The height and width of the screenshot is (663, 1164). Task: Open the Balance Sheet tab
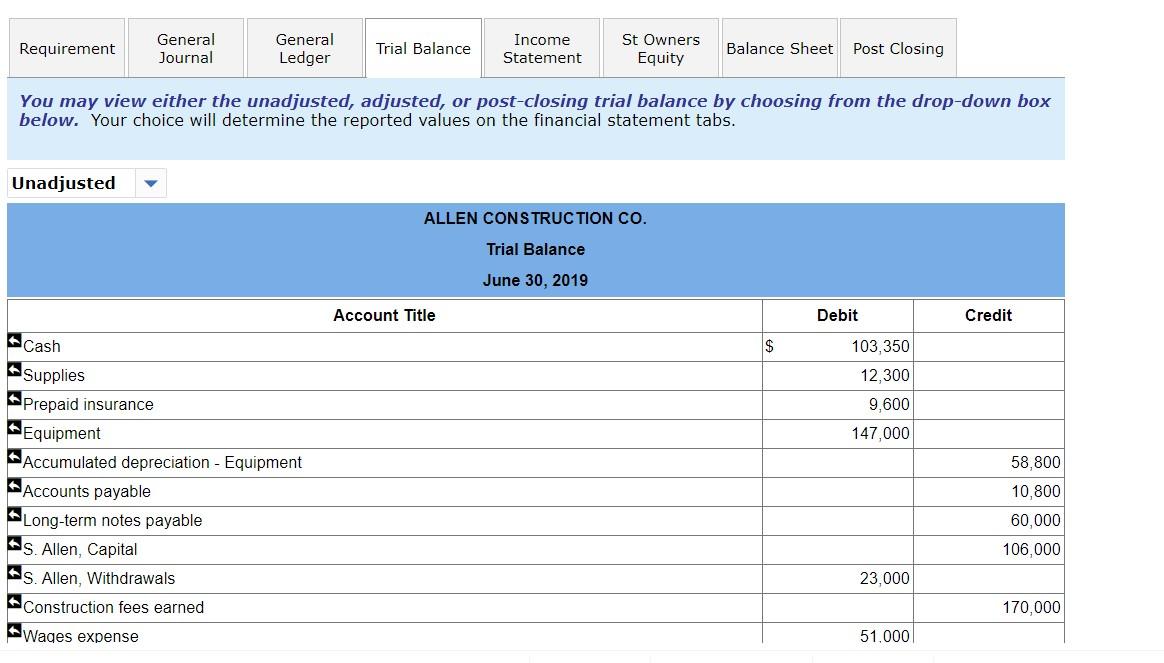pyautogui.click(x=779, y=47)
